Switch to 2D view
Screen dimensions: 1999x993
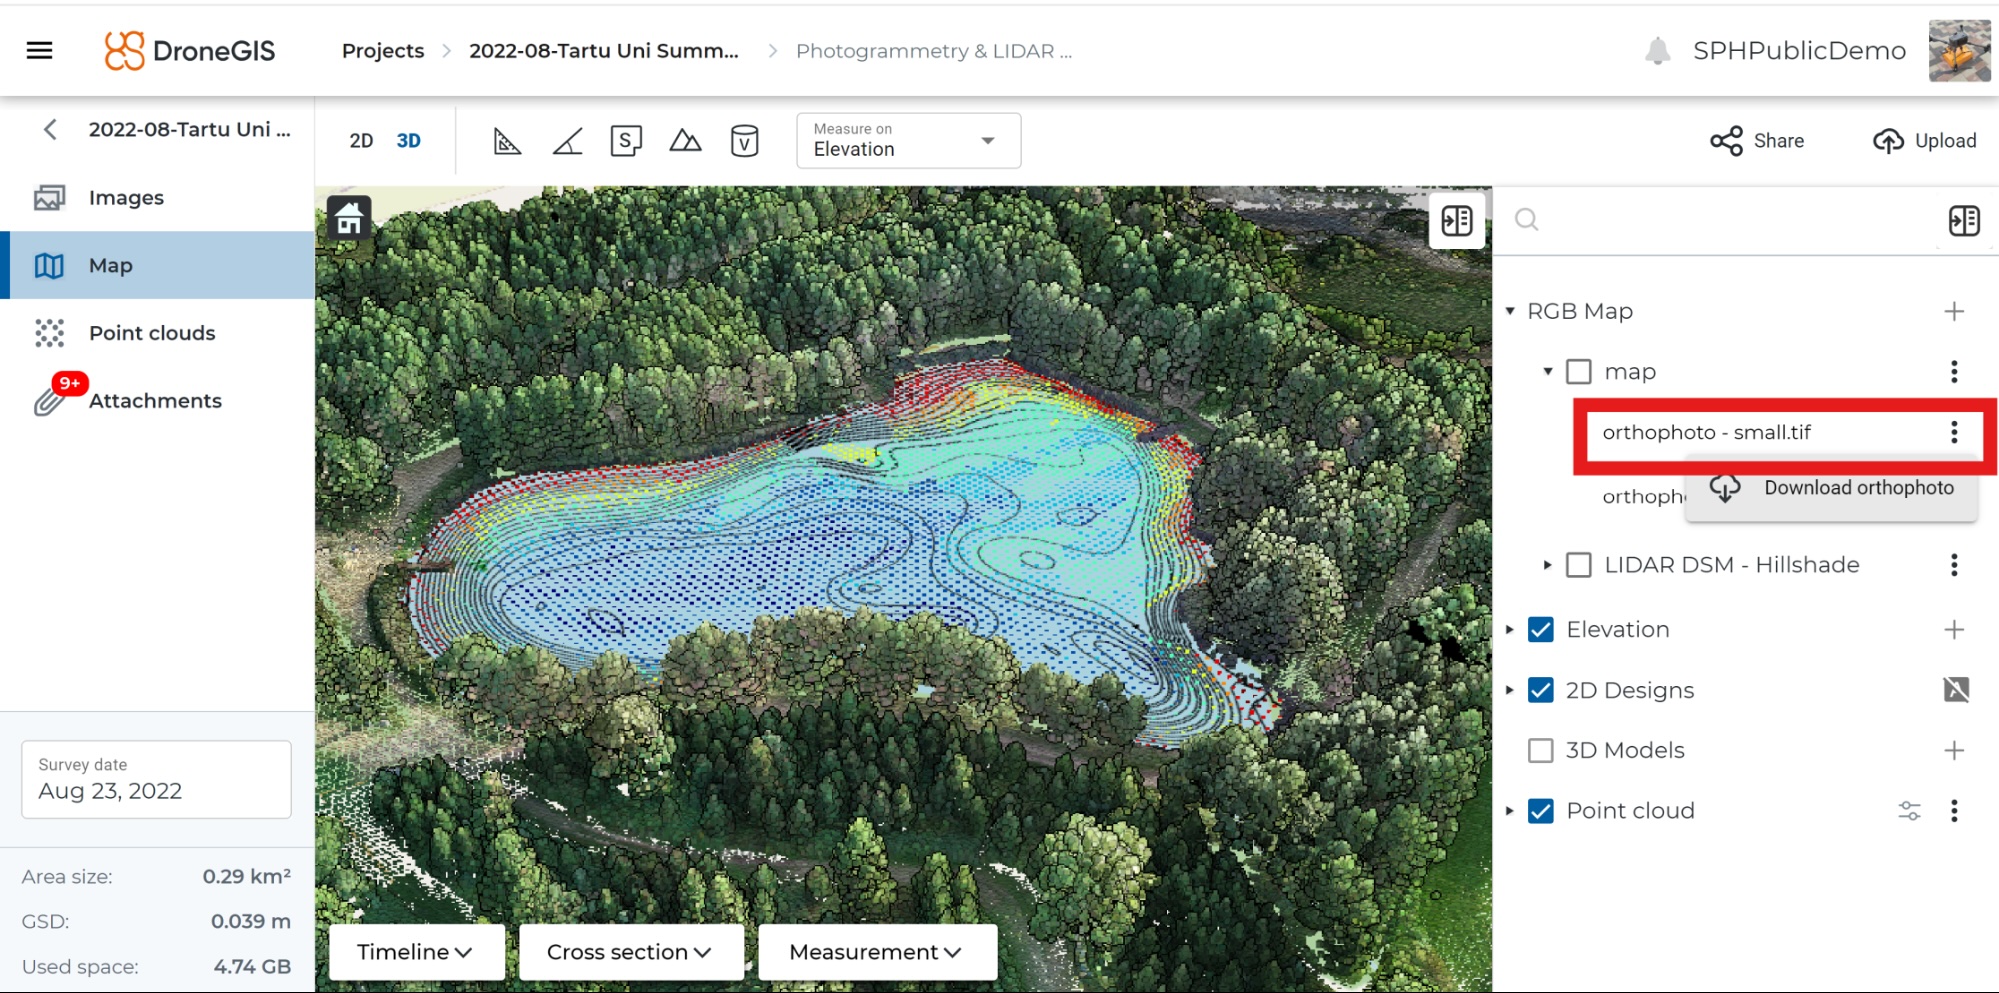[x=361, y=141]
